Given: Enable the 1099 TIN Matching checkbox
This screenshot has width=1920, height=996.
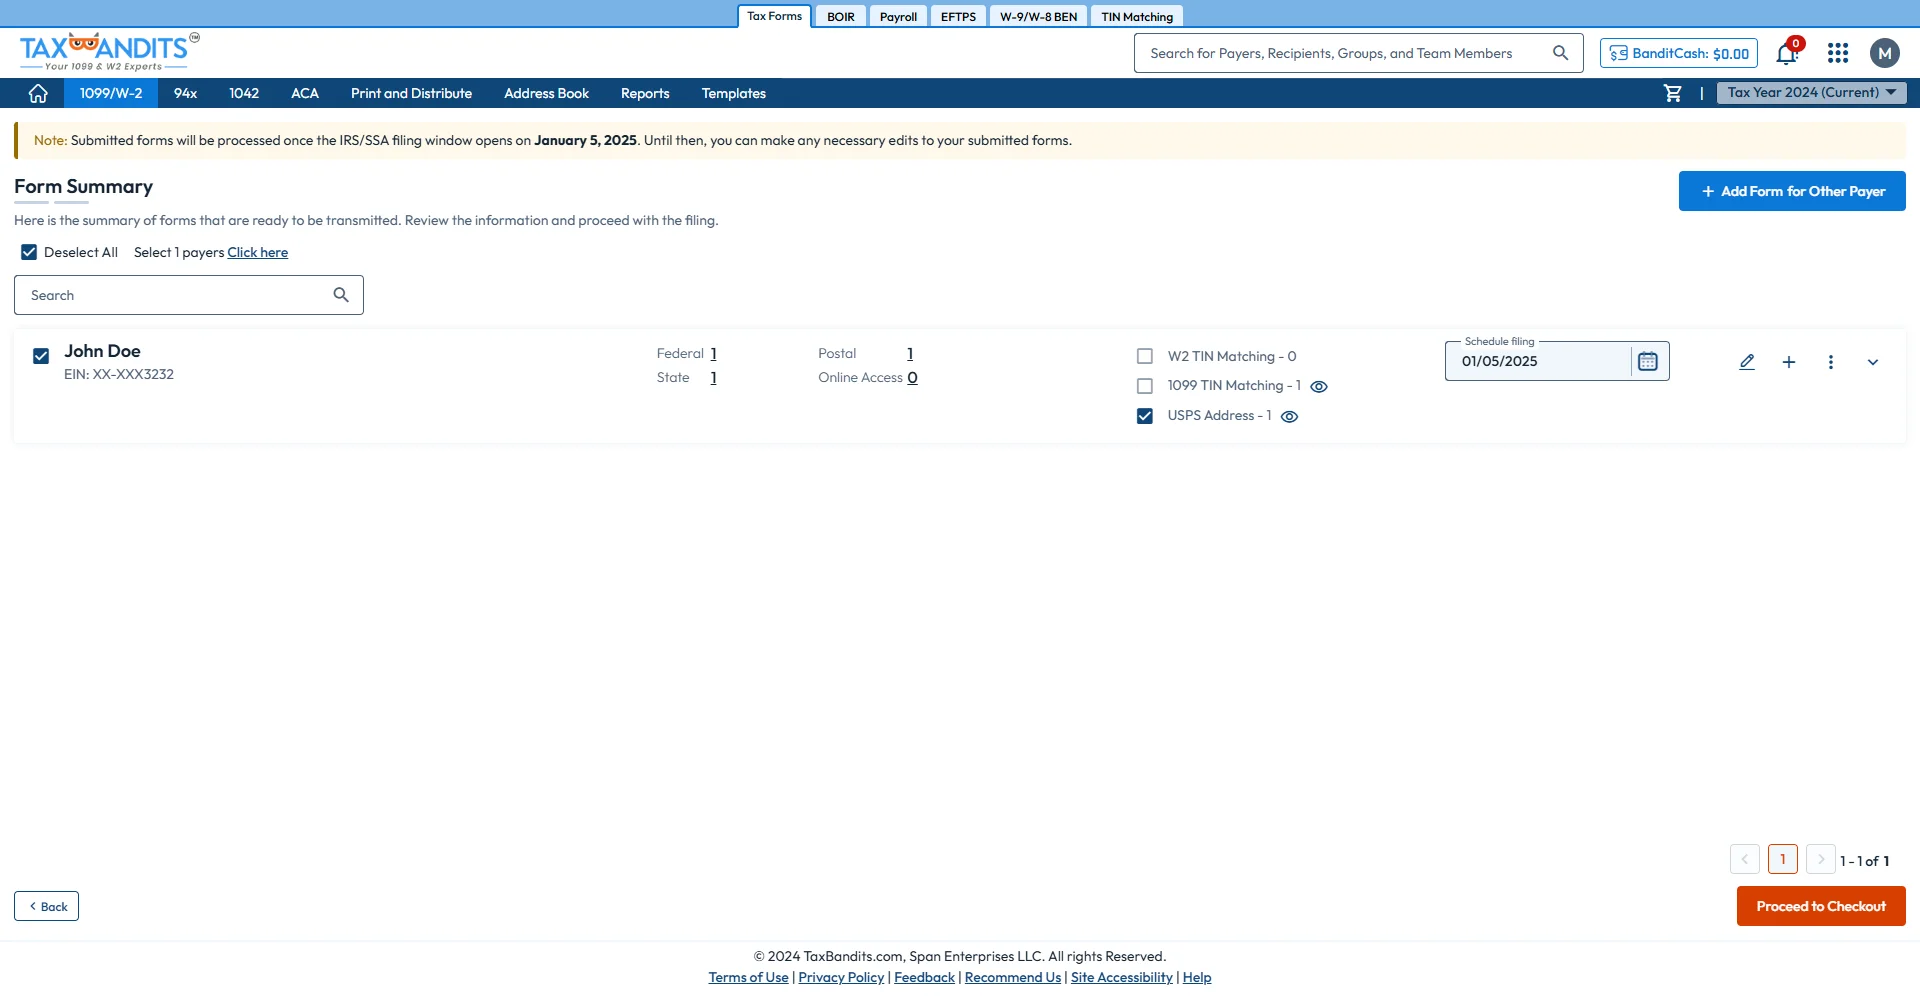Looking at the screenshot, I should [x=1145, y=386].
